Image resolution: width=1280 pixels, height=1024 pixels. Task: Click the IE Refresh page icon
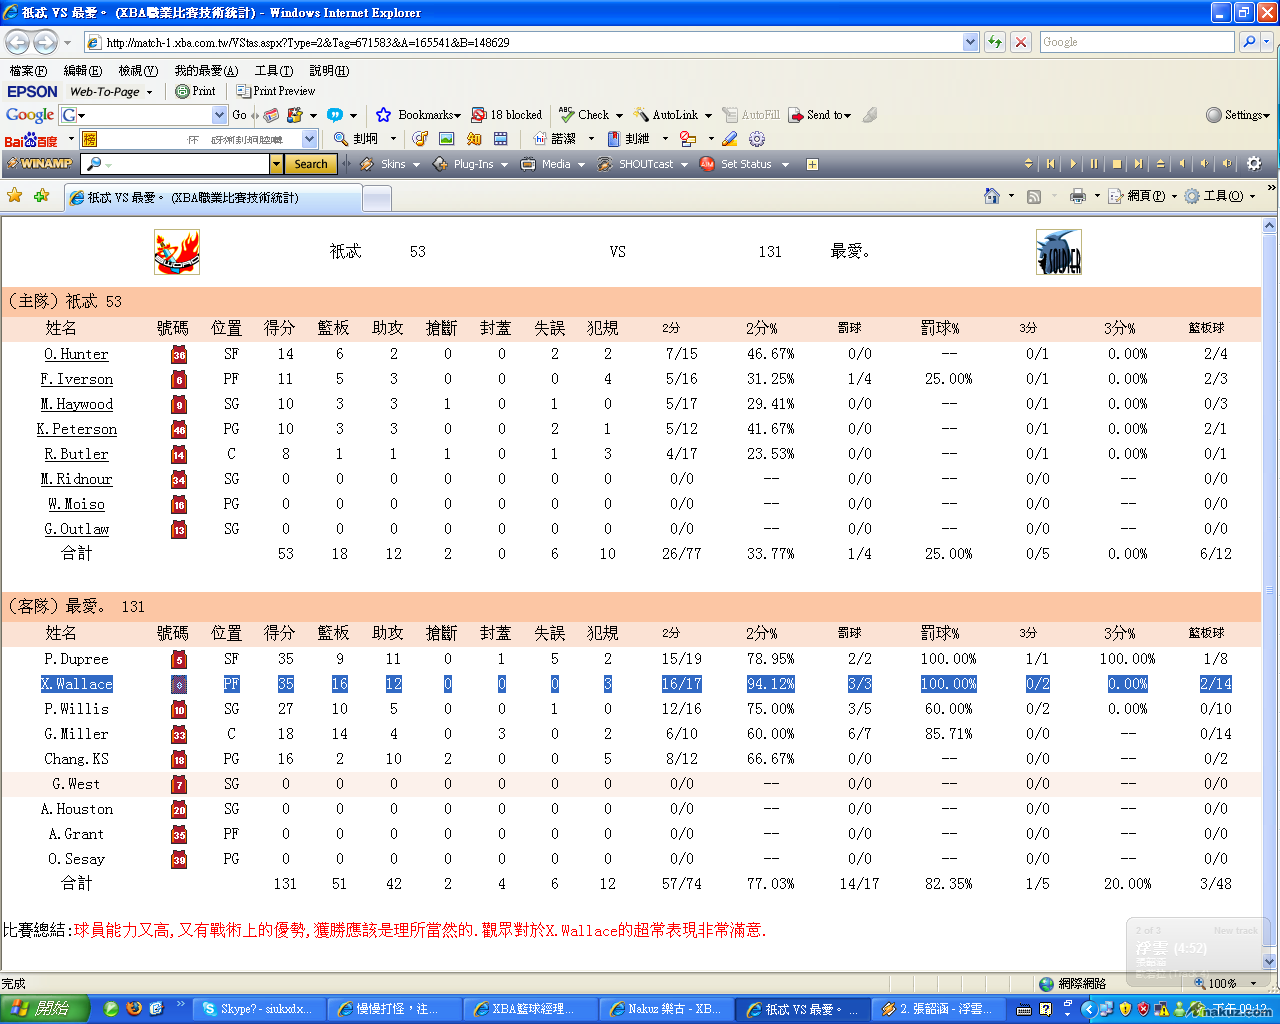tap(994, 42)
